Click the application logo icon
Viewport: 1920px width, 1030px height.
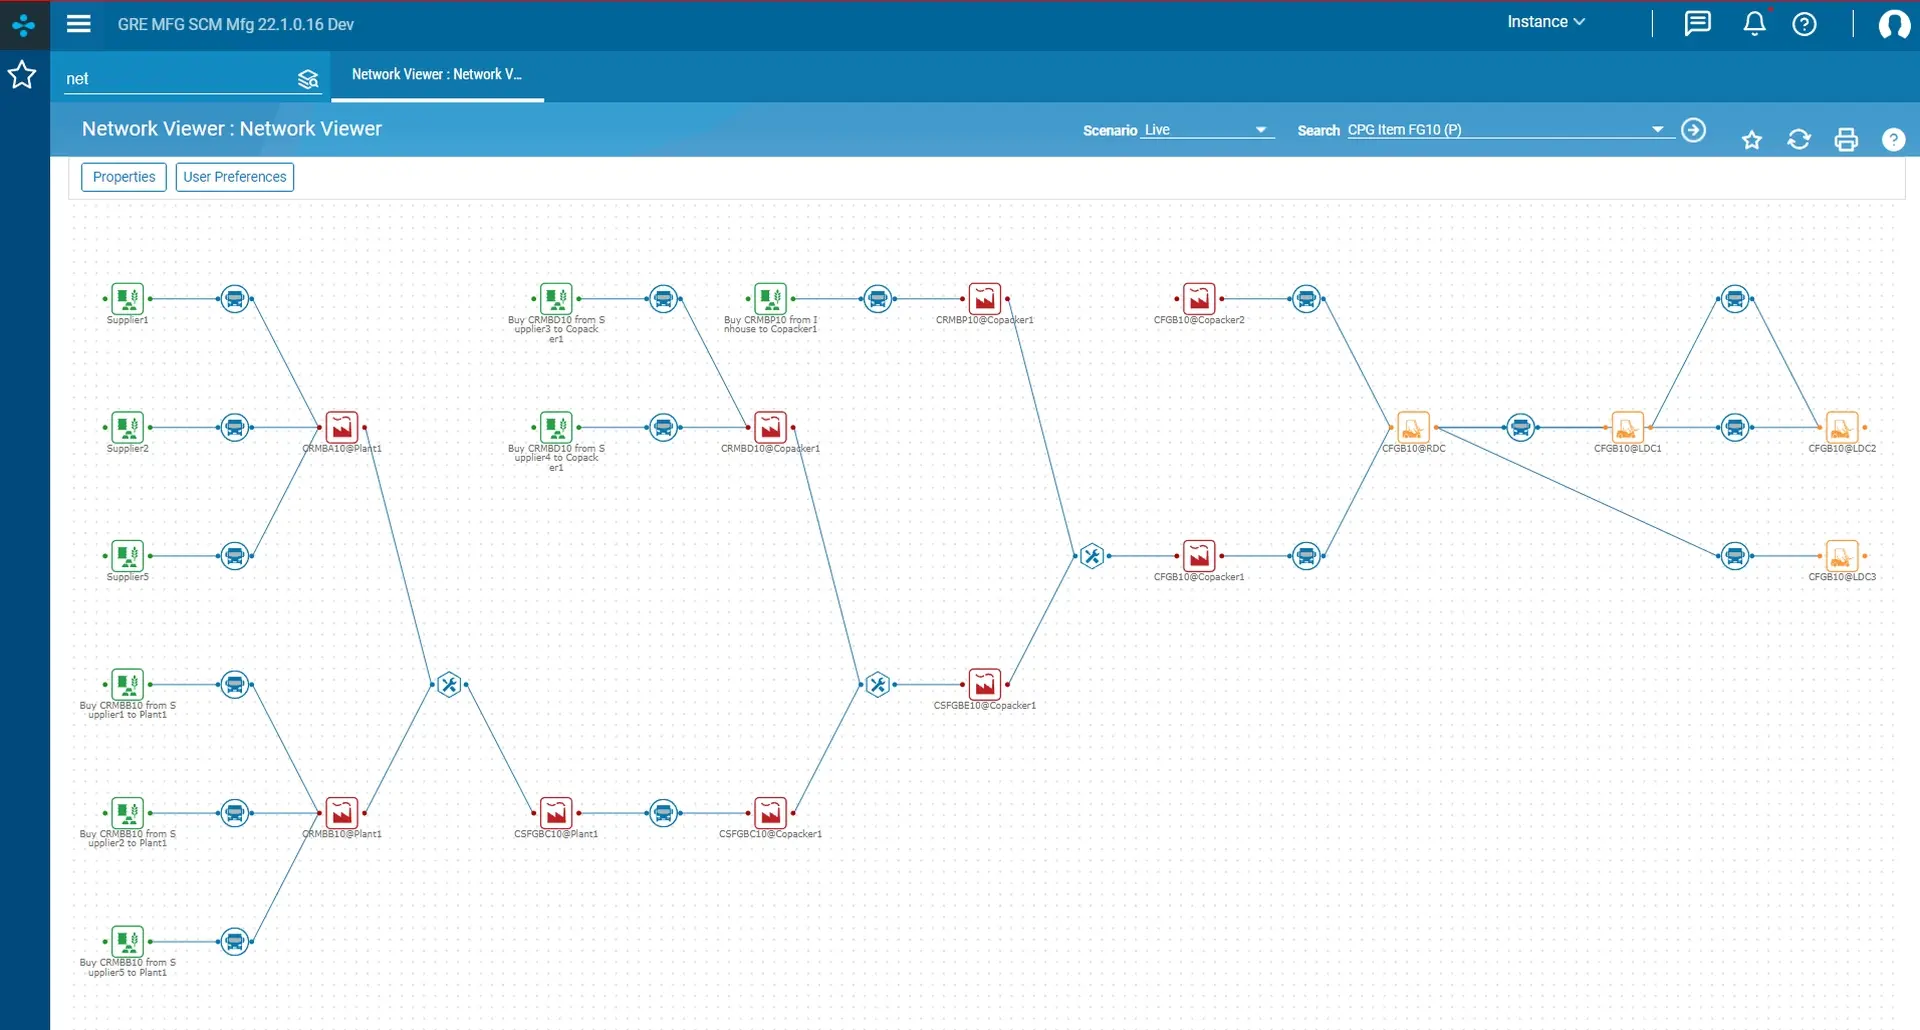24,24
